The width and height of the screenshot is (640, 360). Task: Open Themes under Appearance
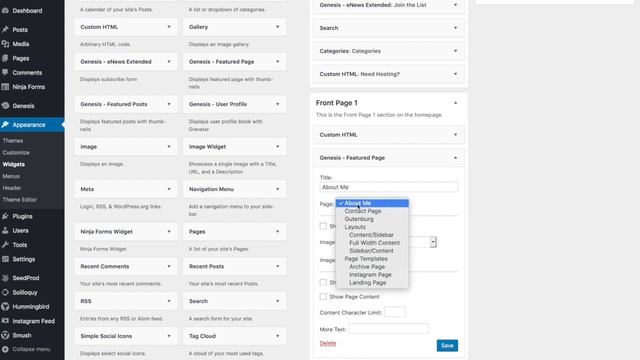point(13,140)
